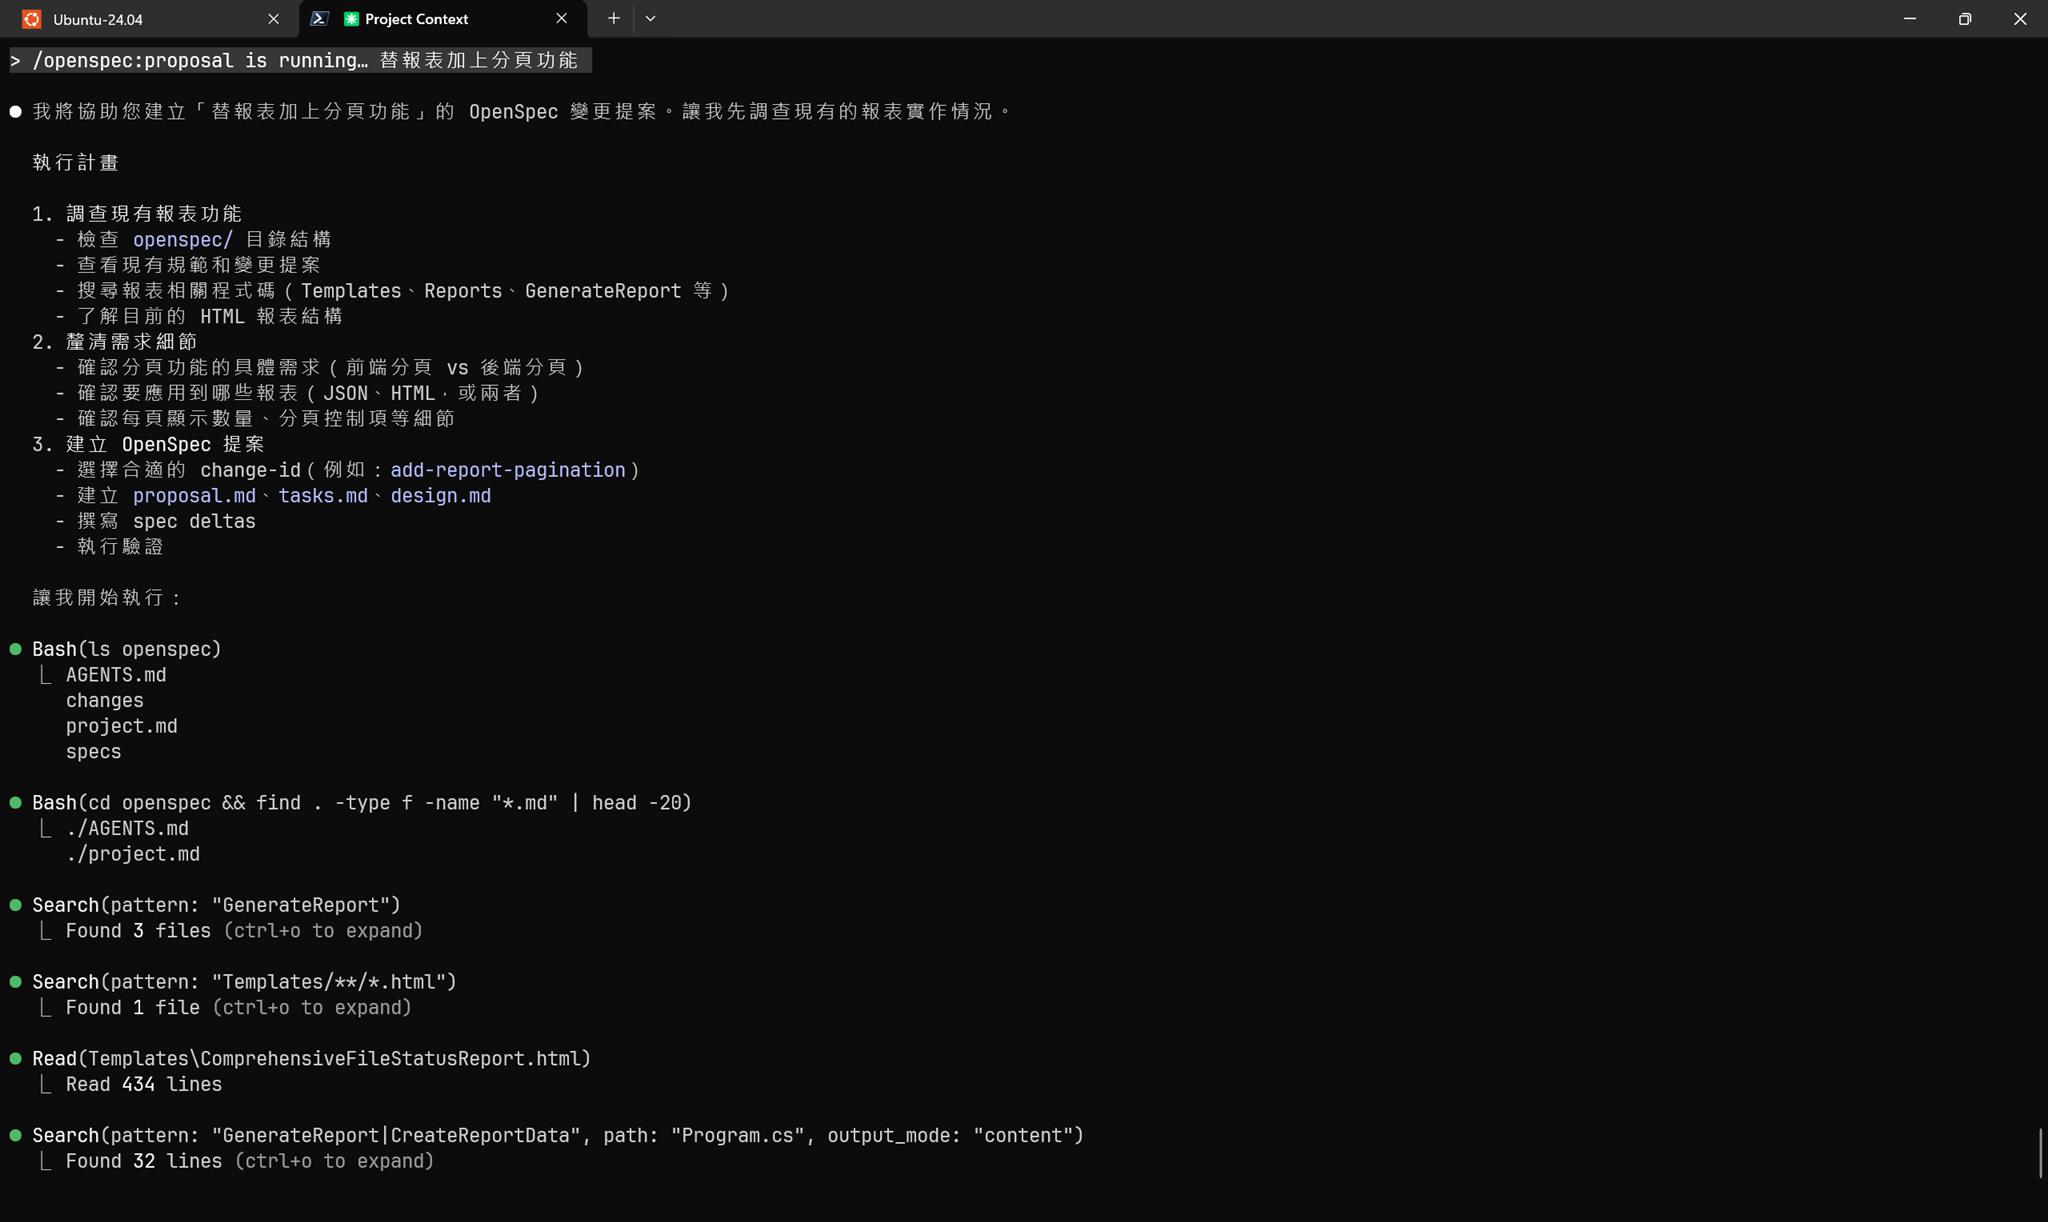This screenshot has height=1222, width=2048.
Task: Restore down the terminal window
Action: (1964, 19)
